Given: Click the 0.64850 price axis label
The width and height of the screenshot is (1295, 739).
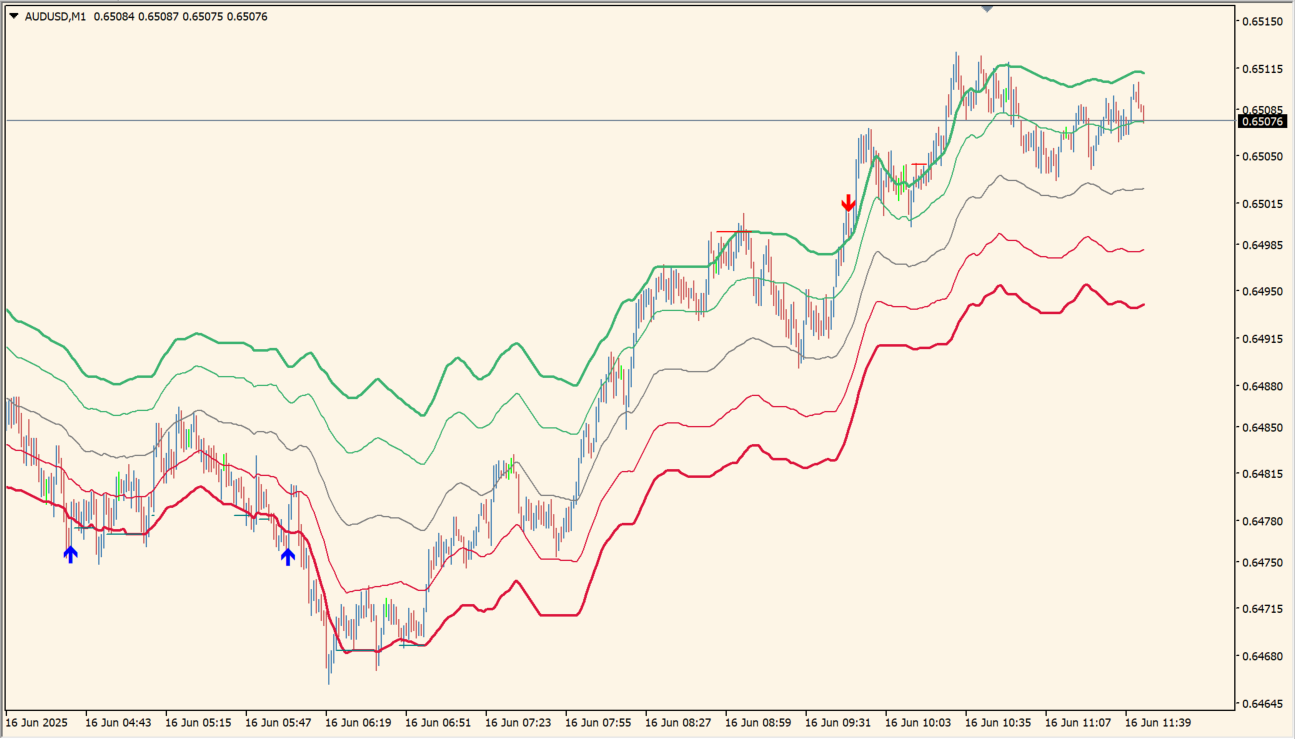Looking at the screenshot, I should pos(1264,427).
